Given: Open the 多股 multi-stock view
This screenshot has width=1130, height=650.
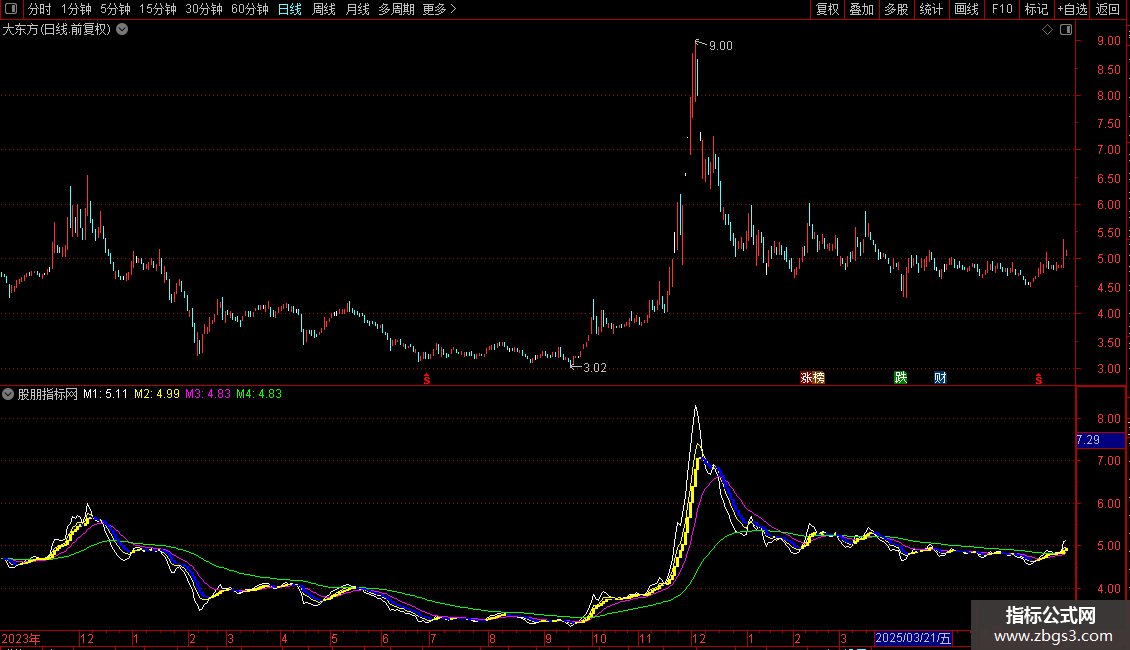Looking at the screenshot, I should click(897, 9).
